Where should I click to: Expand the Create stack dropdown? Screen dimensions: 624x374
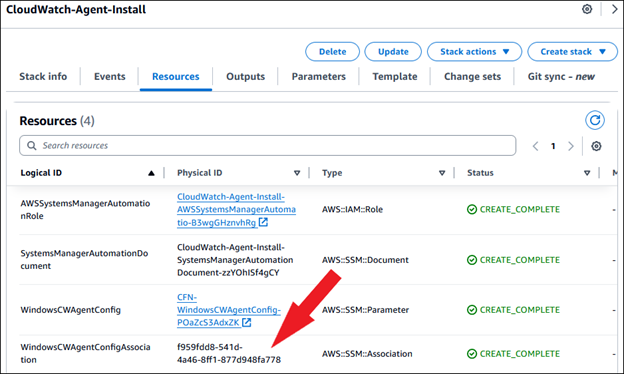coord(573,52)
